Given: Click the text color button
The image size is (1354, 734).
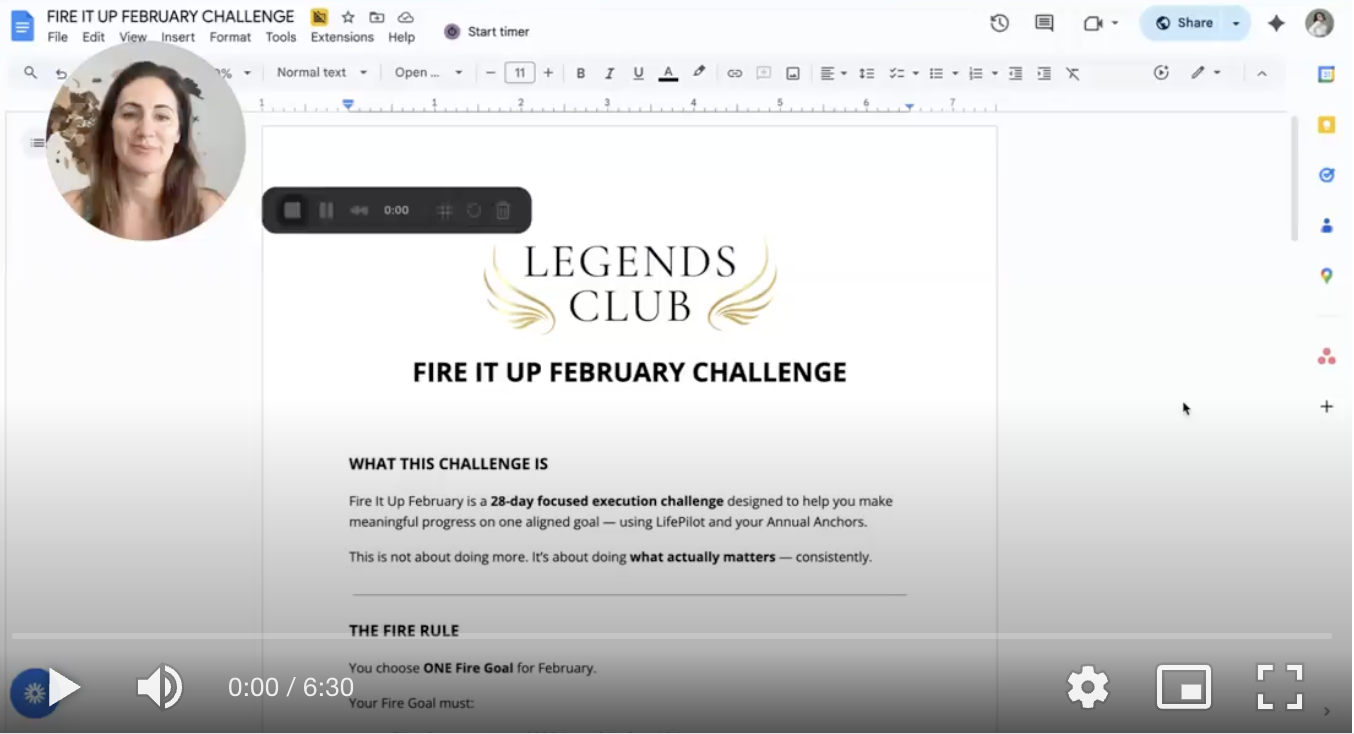Looking at the screenshot, I should pyautogui.click(x=668, y=73).
